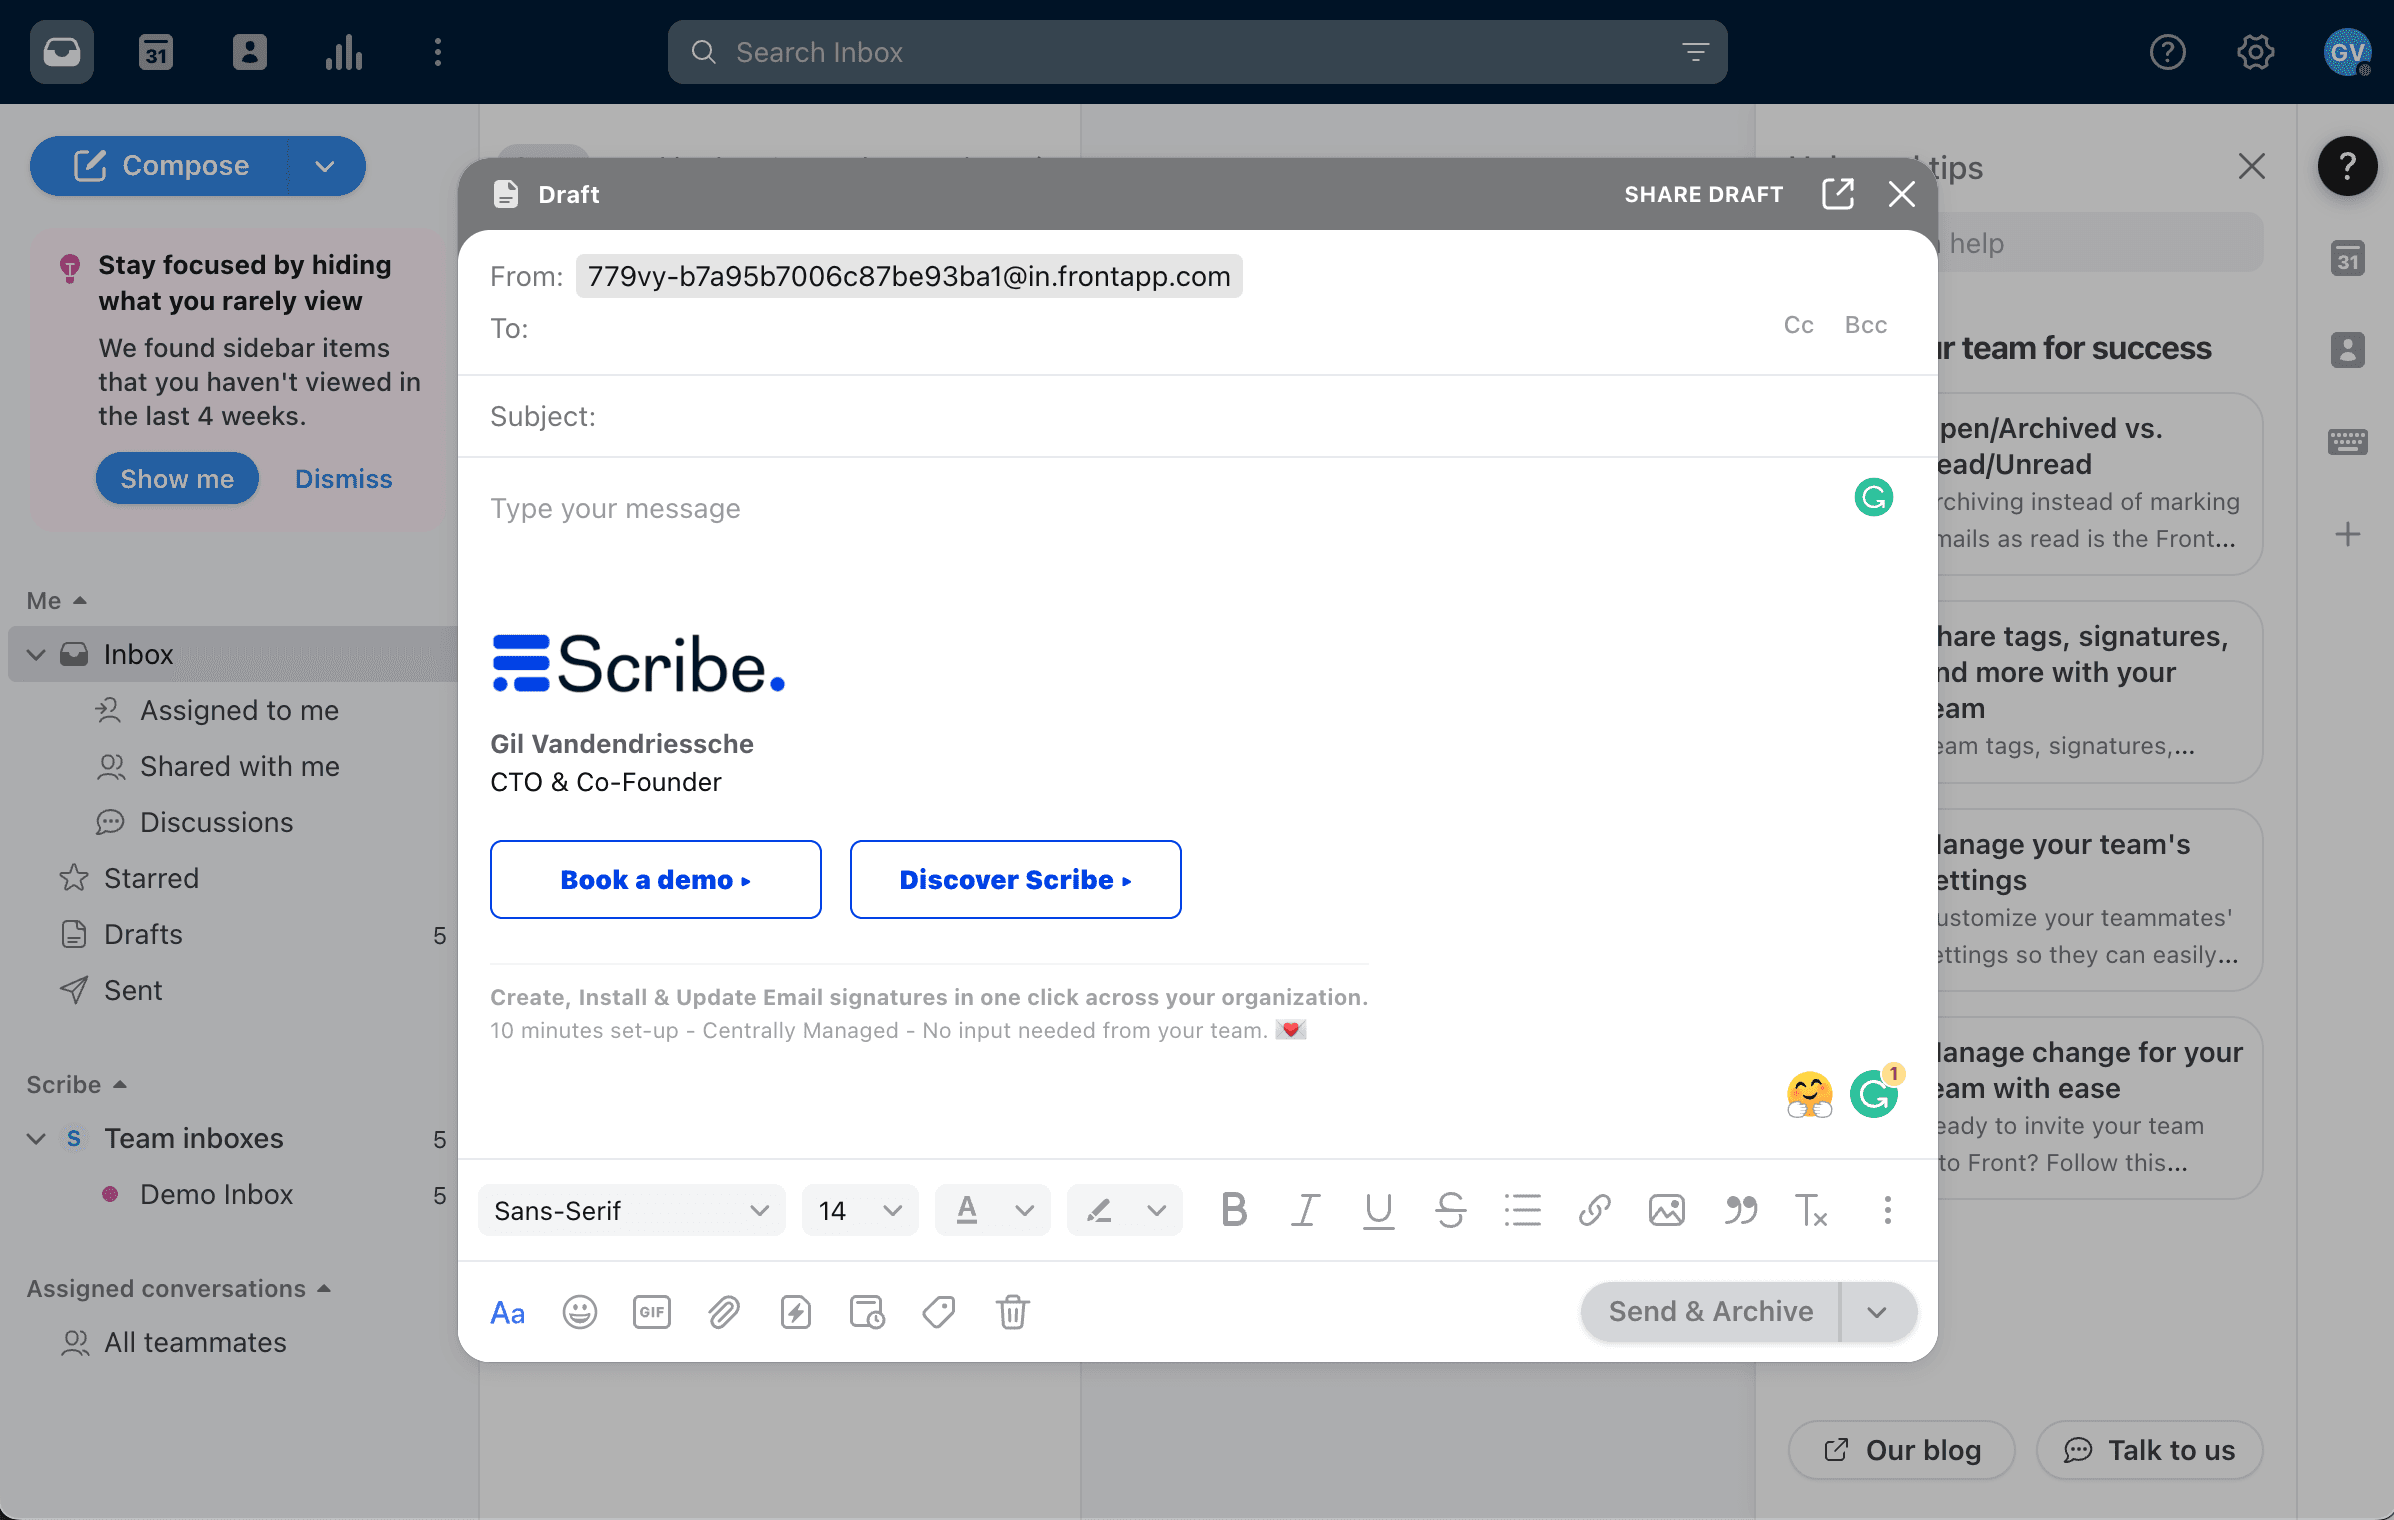Toggle bold formatting
Screen dimensions: 2394x1520
1234,1210
